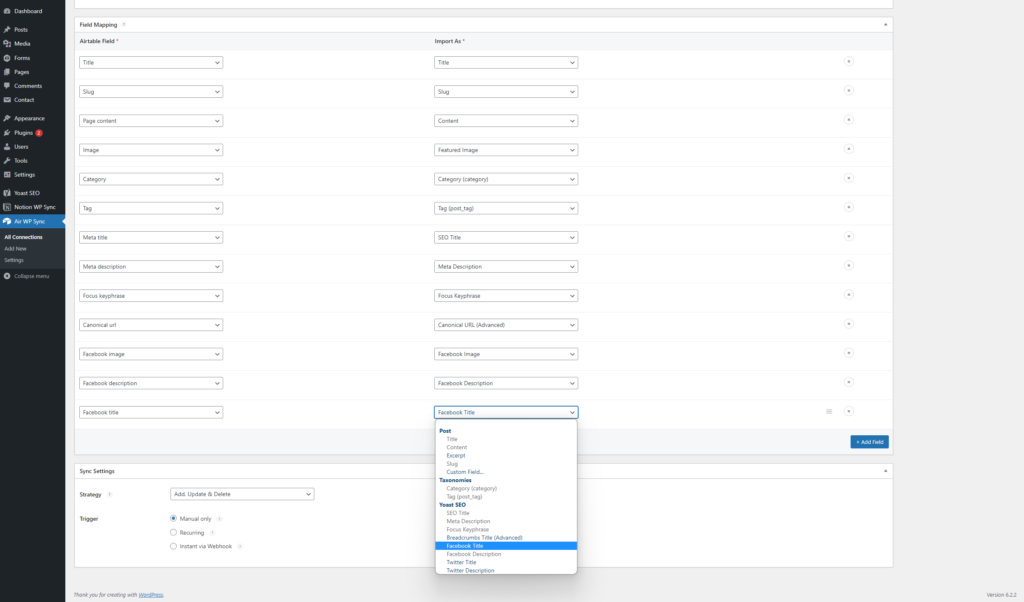The height and width of the screenshot is (602, 1024).
Task: Open the Focus Keyphrase Import As dropdown
Action: click(505, 296)
